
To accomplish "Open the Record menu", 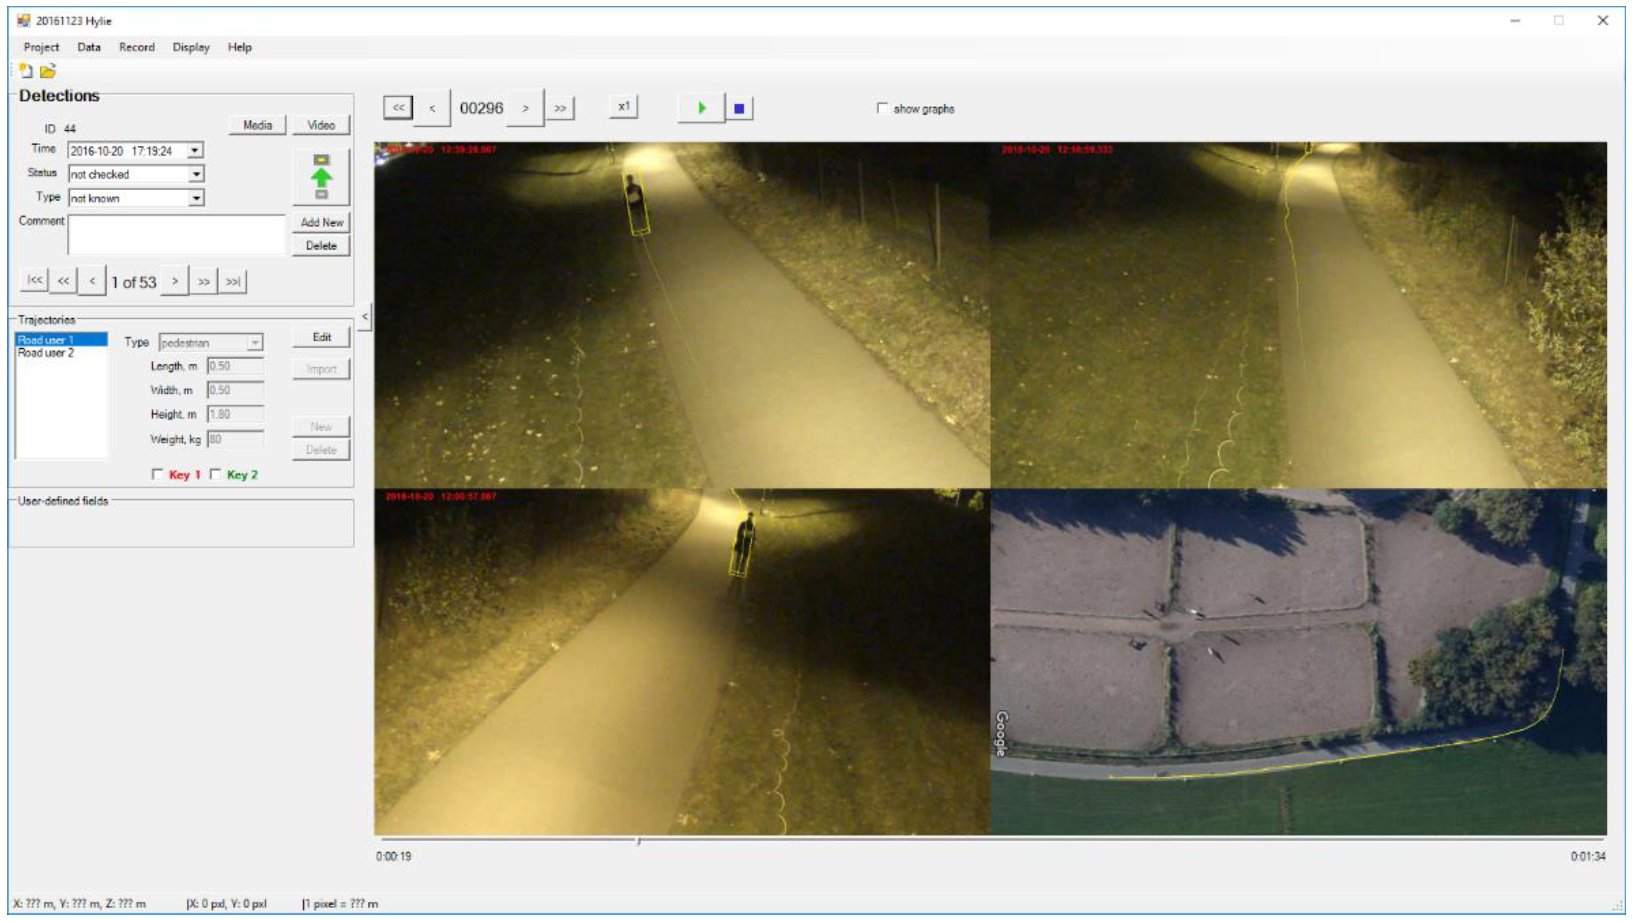I will pyautogui.click(x=137, y=47).
